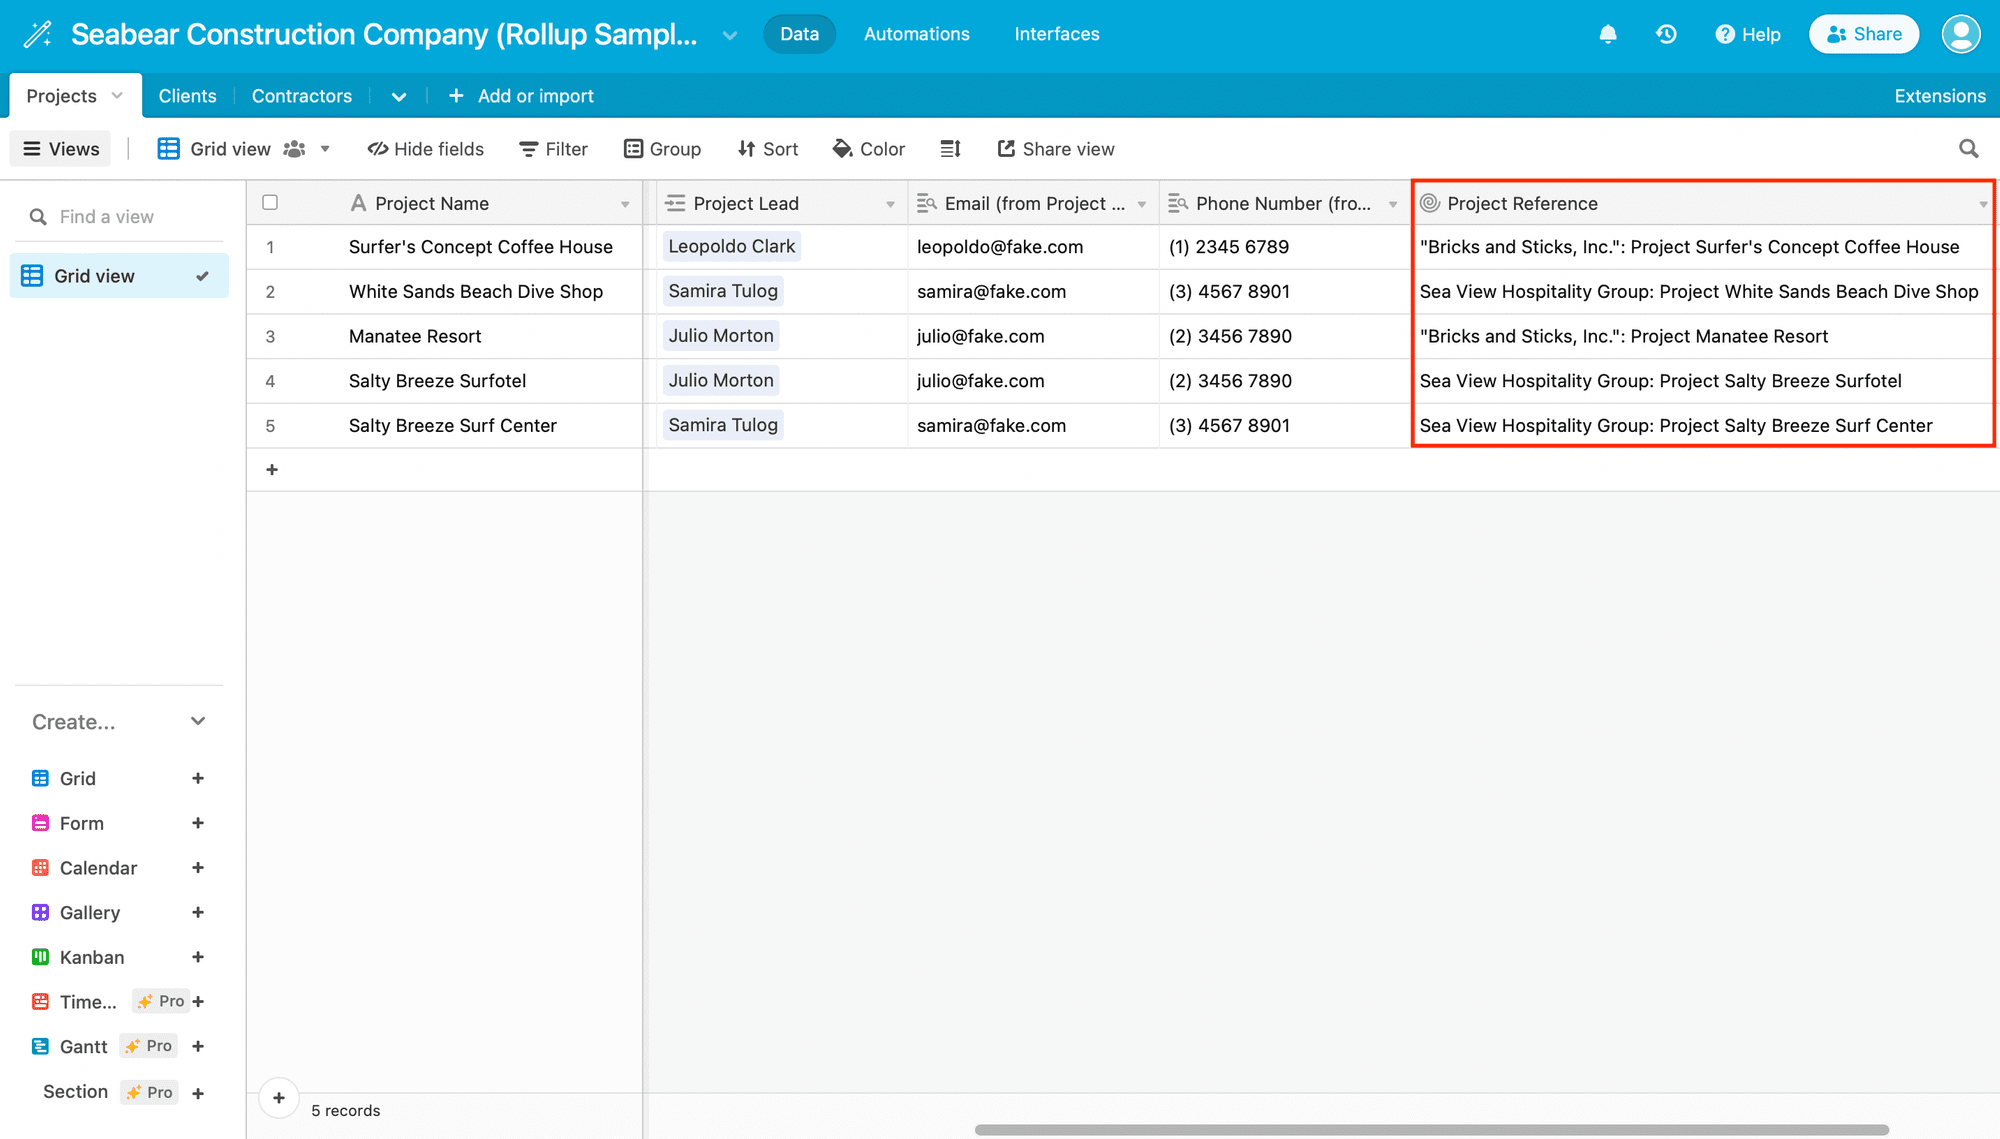Open the Clients table tab
Viewport: 2000px width, 1139px height.
click(187, 96)
